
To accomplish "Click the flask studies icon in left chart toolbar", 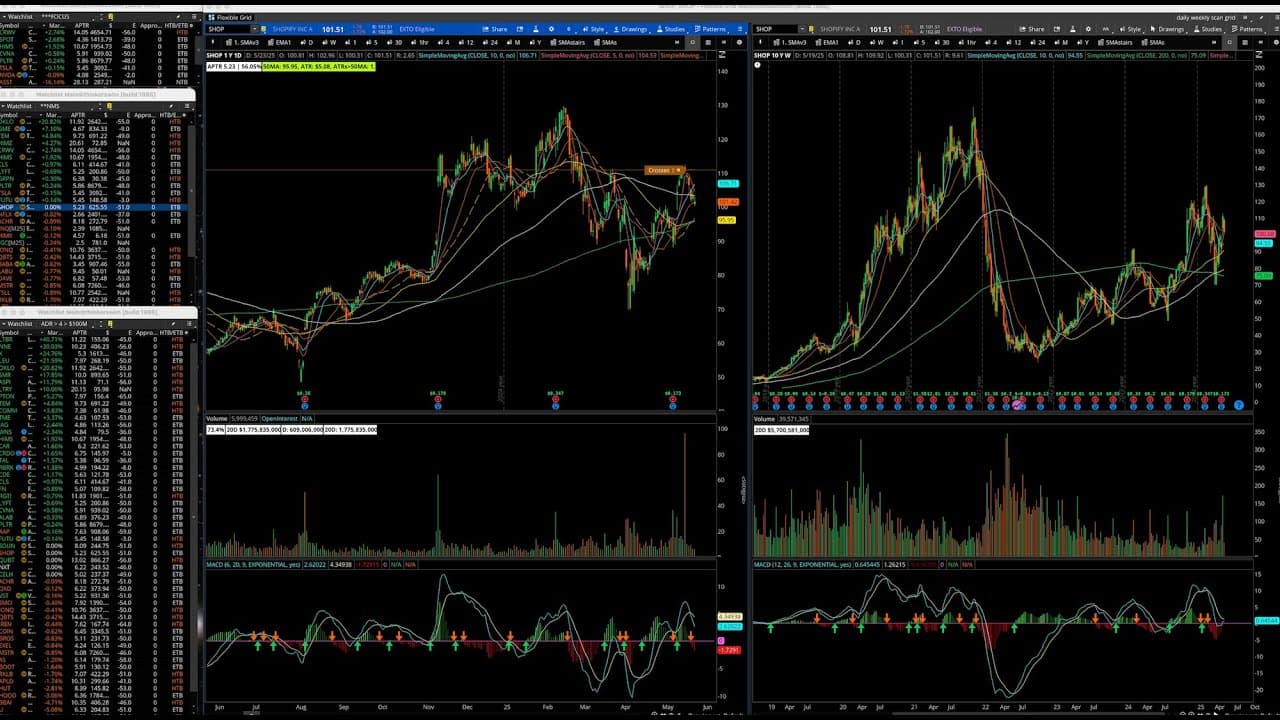I will pos(535,29).
